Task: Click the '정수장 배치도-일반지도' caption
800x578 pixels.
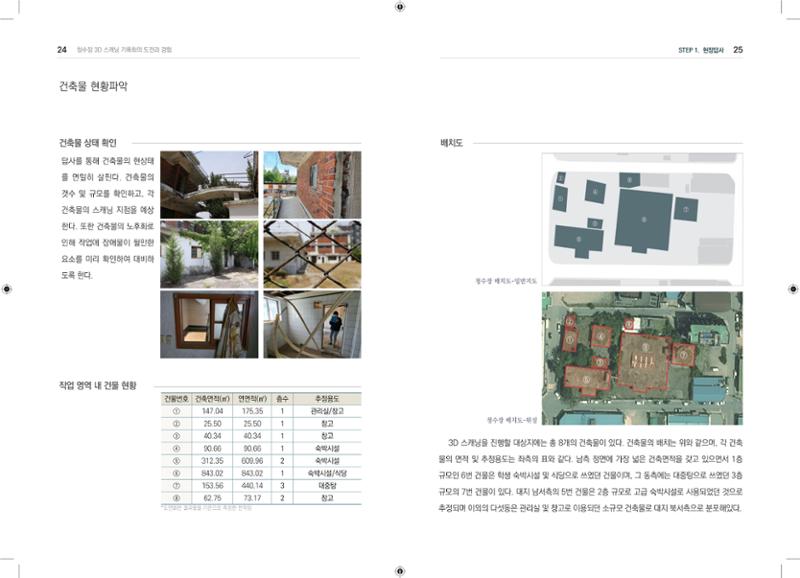Action: [x=506, y=281]
